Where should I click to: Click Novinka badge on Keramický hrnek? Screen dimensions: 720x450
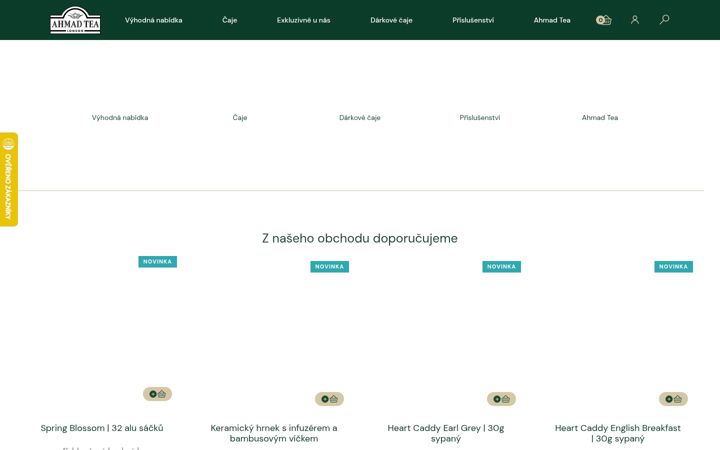329,267
